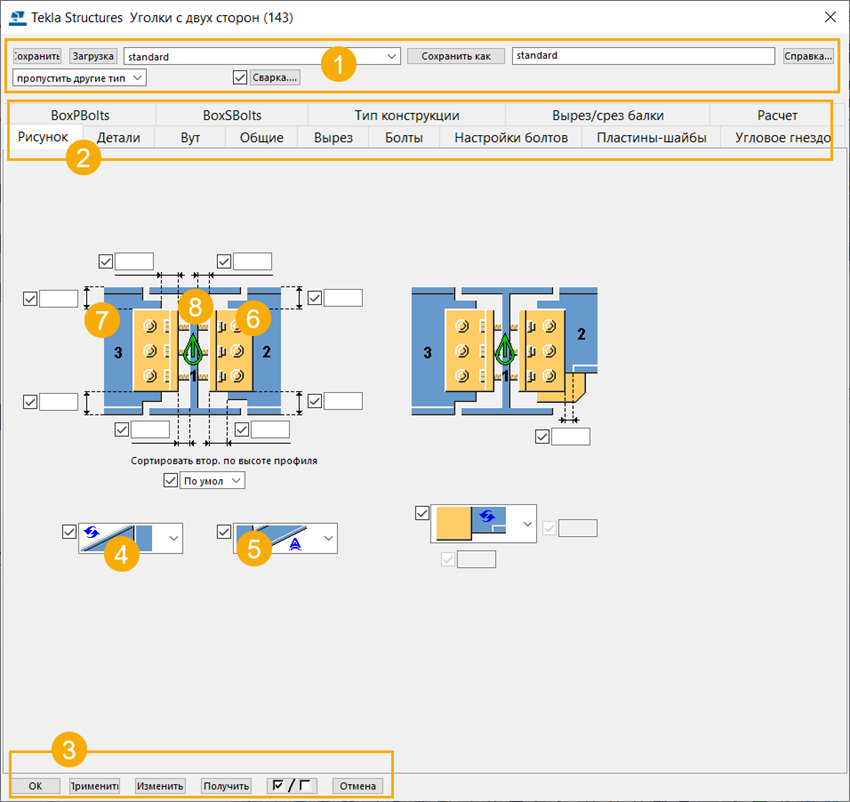
Task: Toggle checkbox under the seat angle diagram
Action: [542, 437]
